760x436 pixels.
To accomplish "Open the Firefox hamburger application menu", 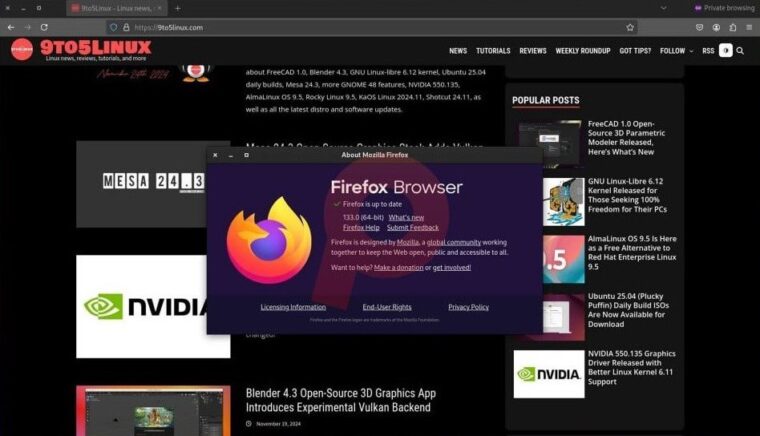I will [749, 28].
